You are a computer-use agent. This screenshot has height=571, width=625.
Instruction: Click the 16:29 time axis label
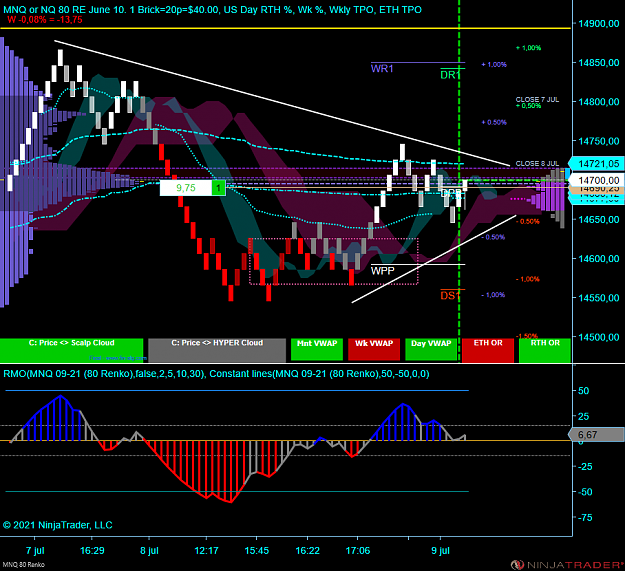(x=92, y=551)
